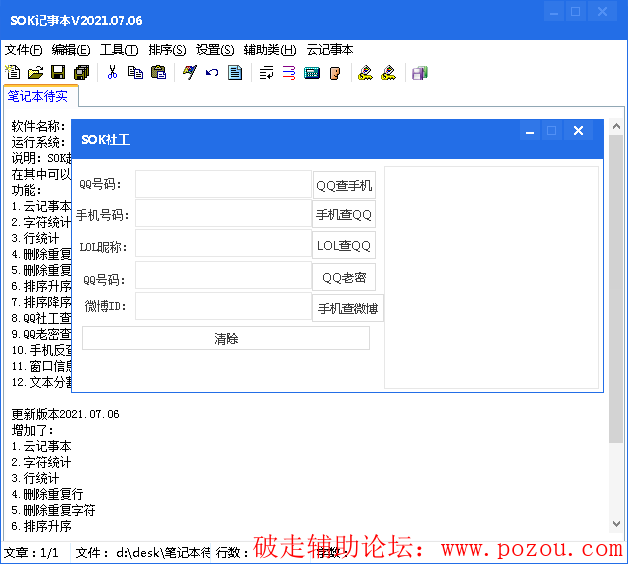
Task: Click the 功能: line in notepad
Action: coord(26,190)
